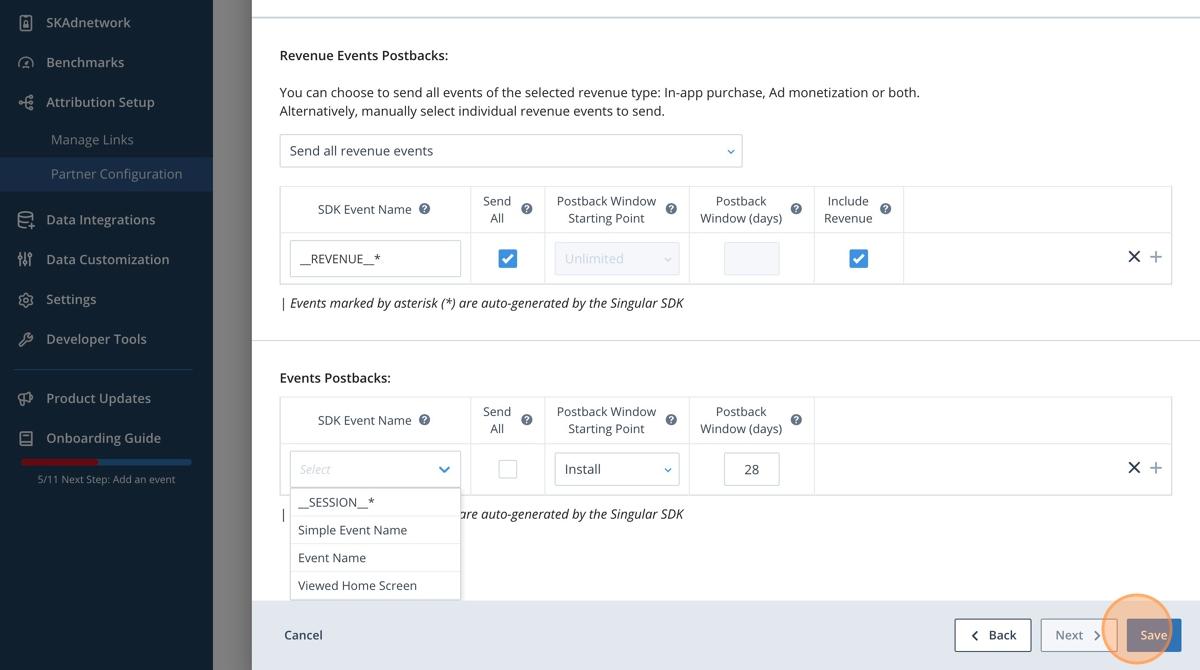
Task: Choose Viewed Home Screen from event list
Action: click(357, 586)
